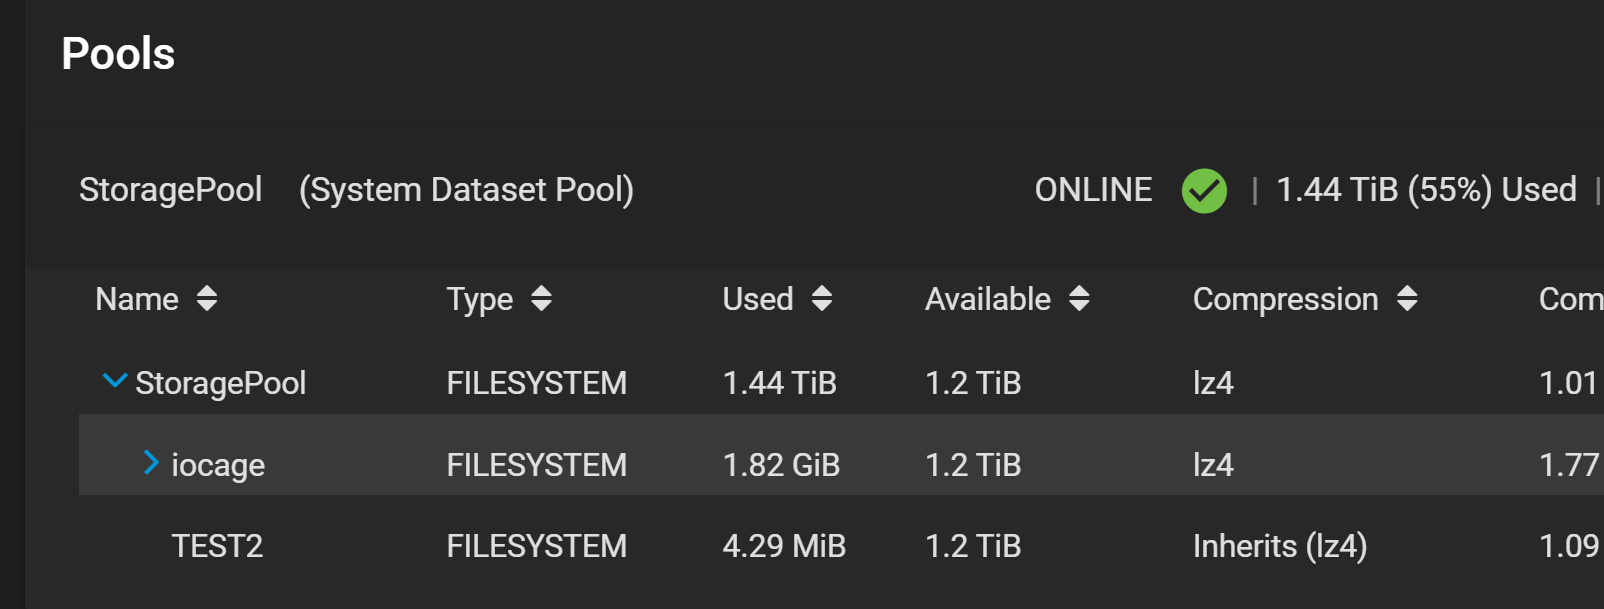Collapse the StoragePool dataset tree
The height and width of the screenshot is (609, 1604).
coord(115,380)
